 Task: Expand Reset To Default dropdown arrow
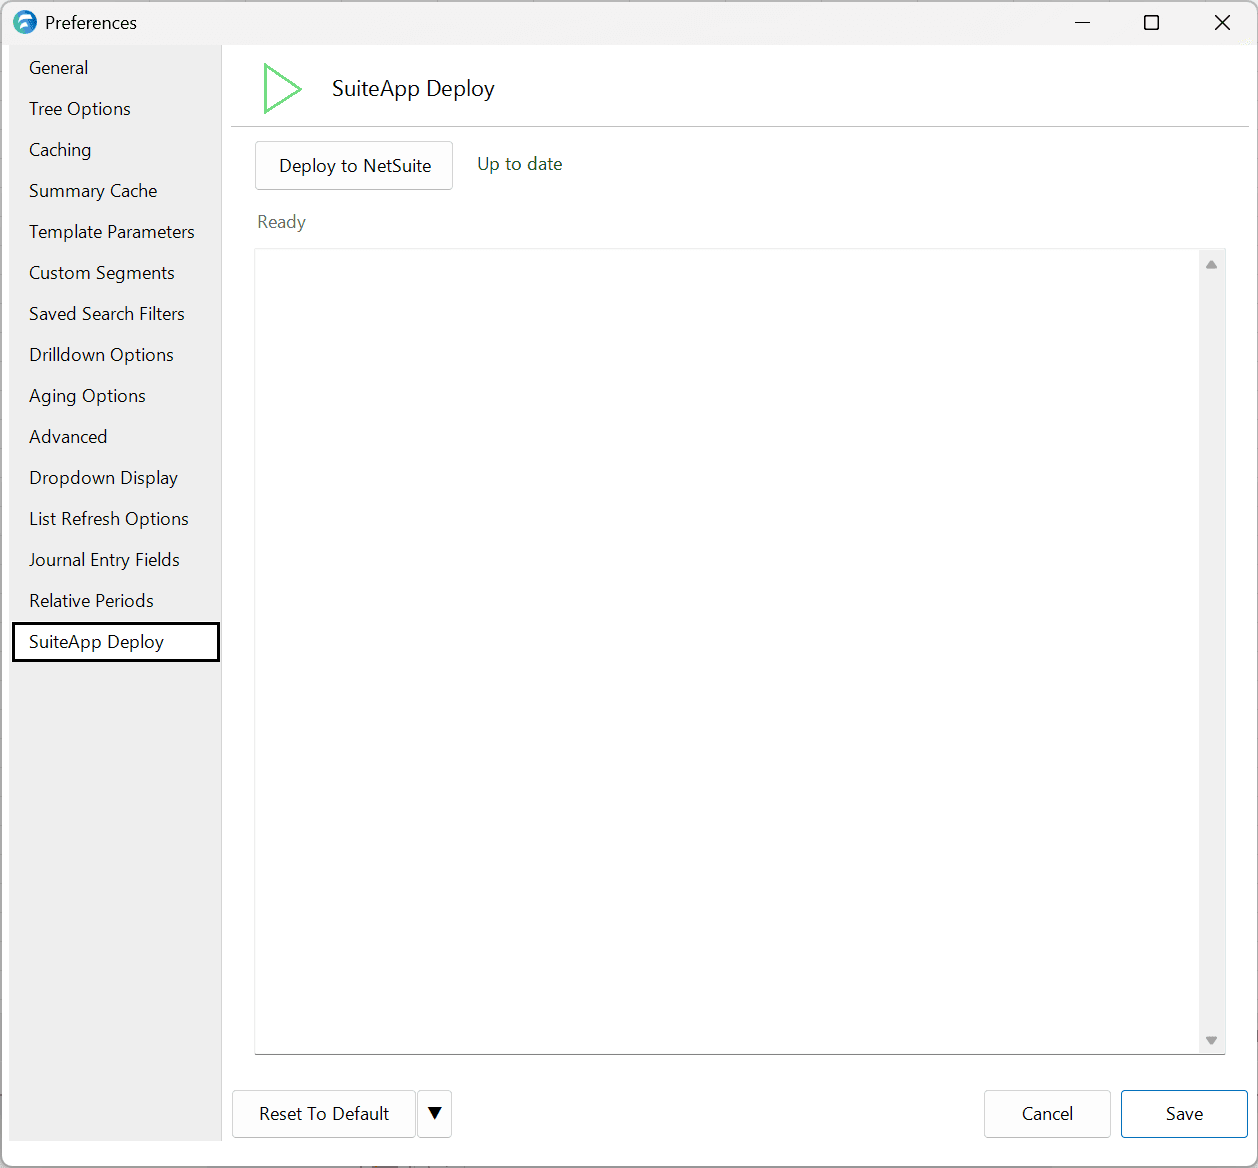(435, 1114)
